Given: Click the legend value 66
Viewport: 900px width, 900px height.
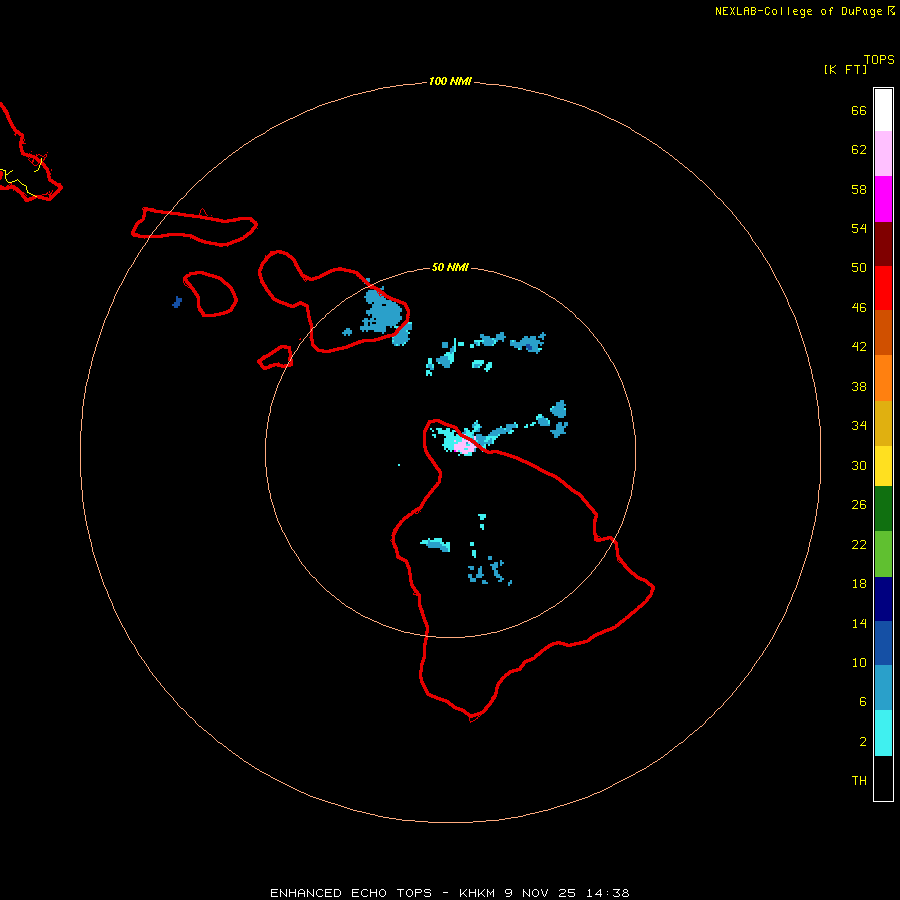Looking at the screenshot, I should click(859, 111).
